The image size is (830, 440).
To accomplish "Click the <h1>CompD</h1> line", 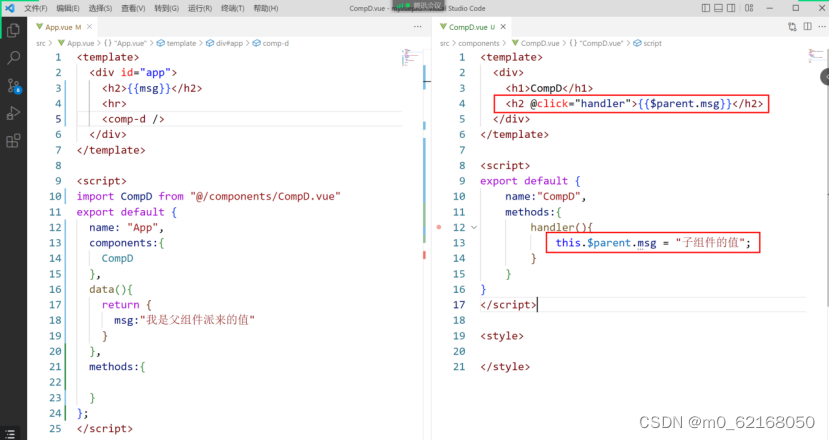I will 549,88.
